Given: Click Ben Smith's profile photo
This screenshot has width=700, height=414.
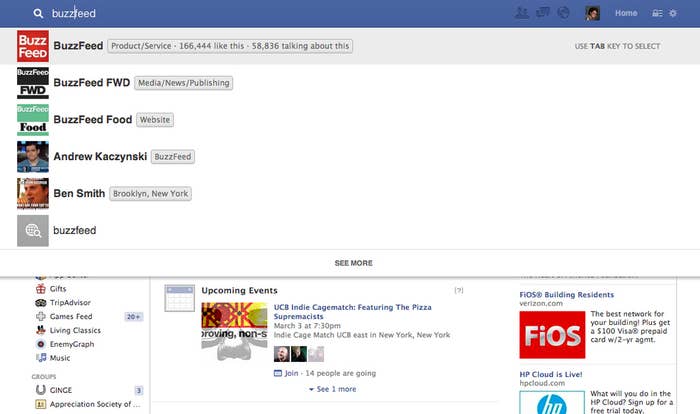Looking at the screenshot, I should tap(33, 193).
